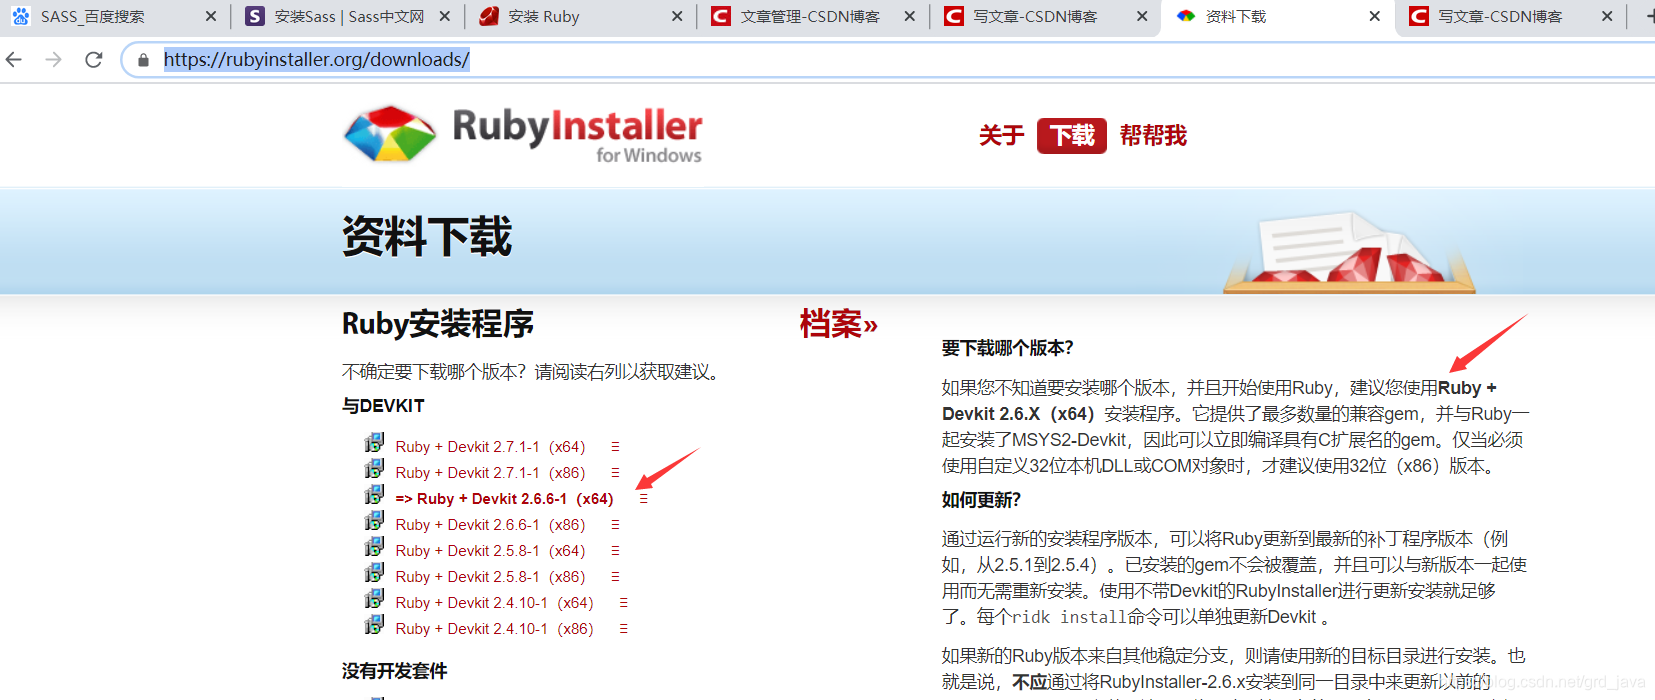The width and height of the screenshot is (1655, 700).
Task: Click installer icon beside Devkit 2.4.10-1 (x86)
Action: tap(374, 625)
